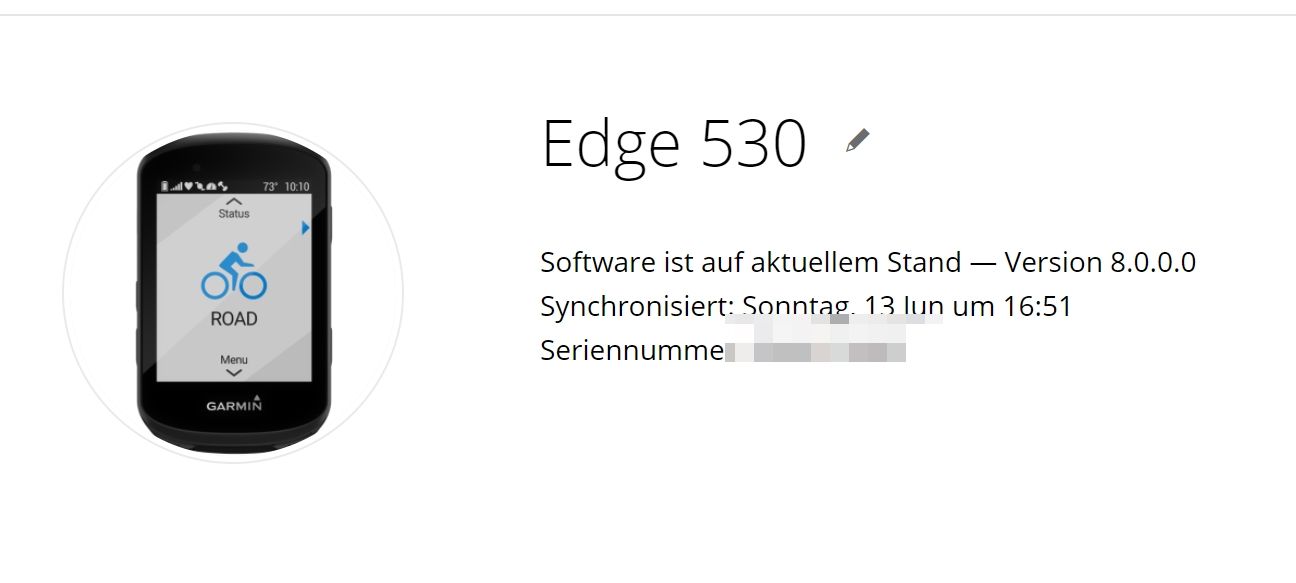Viewport: 1296px width, 583px height.
Task: Click the Menu label on device screen
Action: [x=234, y=359]
